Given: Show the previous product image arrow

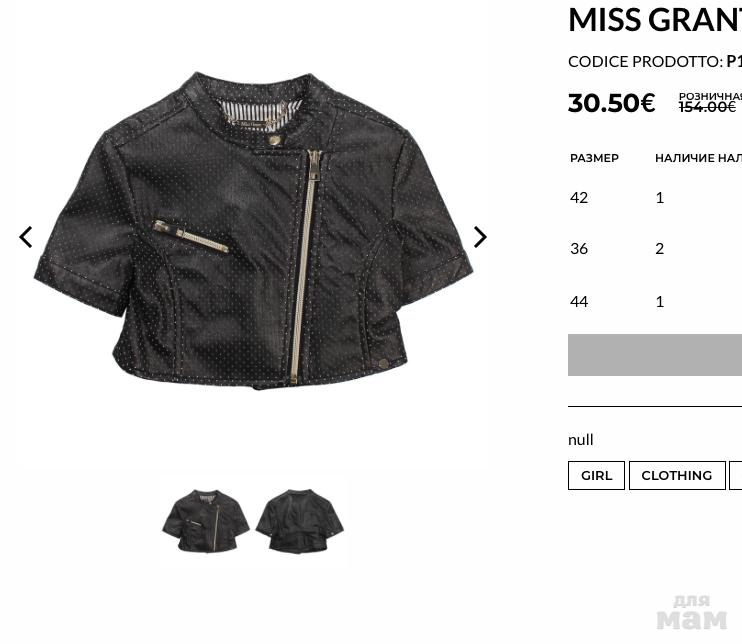Looking at the screenshot, I should pos(26,237).
